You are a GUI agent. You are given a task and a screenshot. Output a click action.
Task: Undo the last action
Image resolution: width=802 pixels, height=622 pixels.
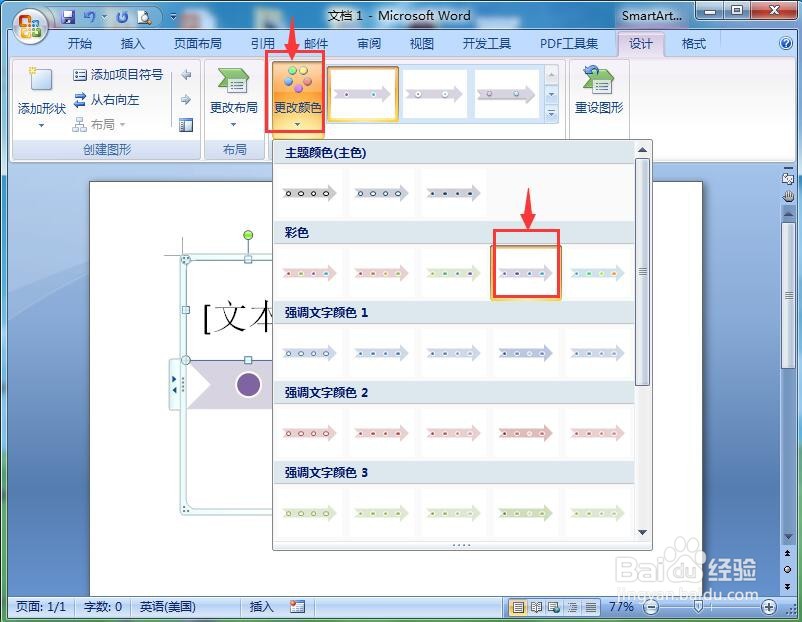(x=89, y=17)
